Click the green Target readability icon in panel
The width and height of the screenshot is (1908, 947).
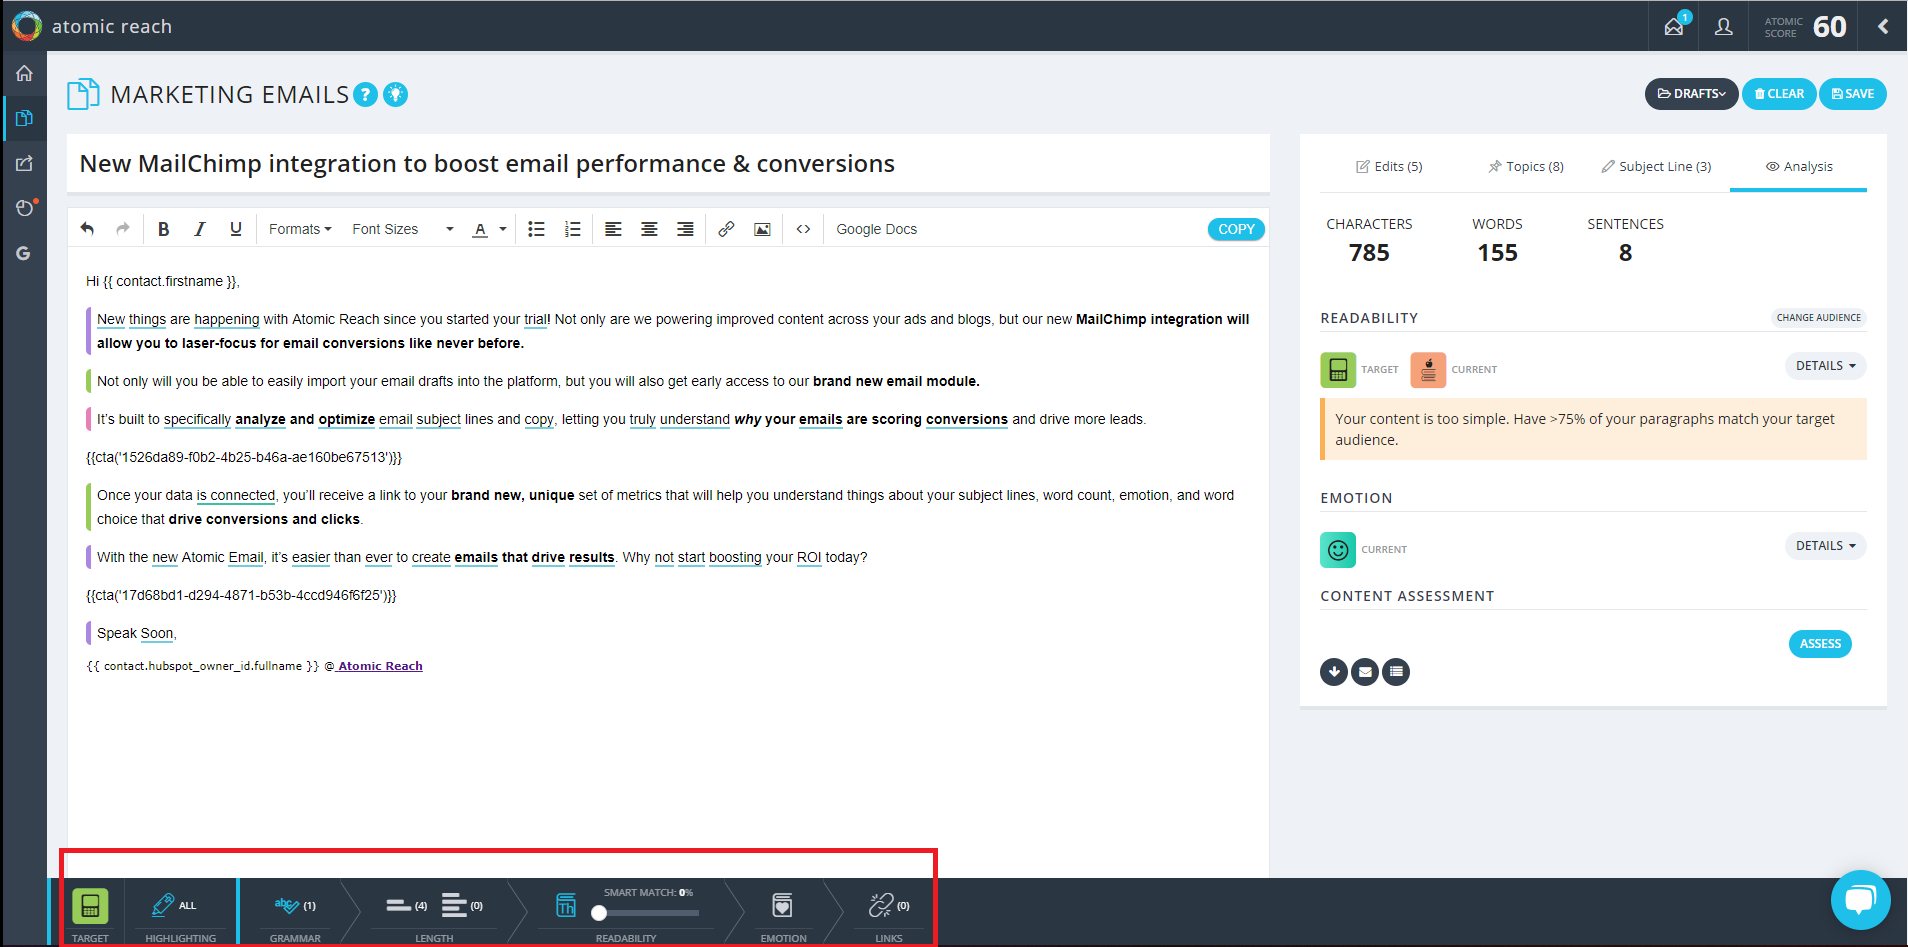point(1338,370)
